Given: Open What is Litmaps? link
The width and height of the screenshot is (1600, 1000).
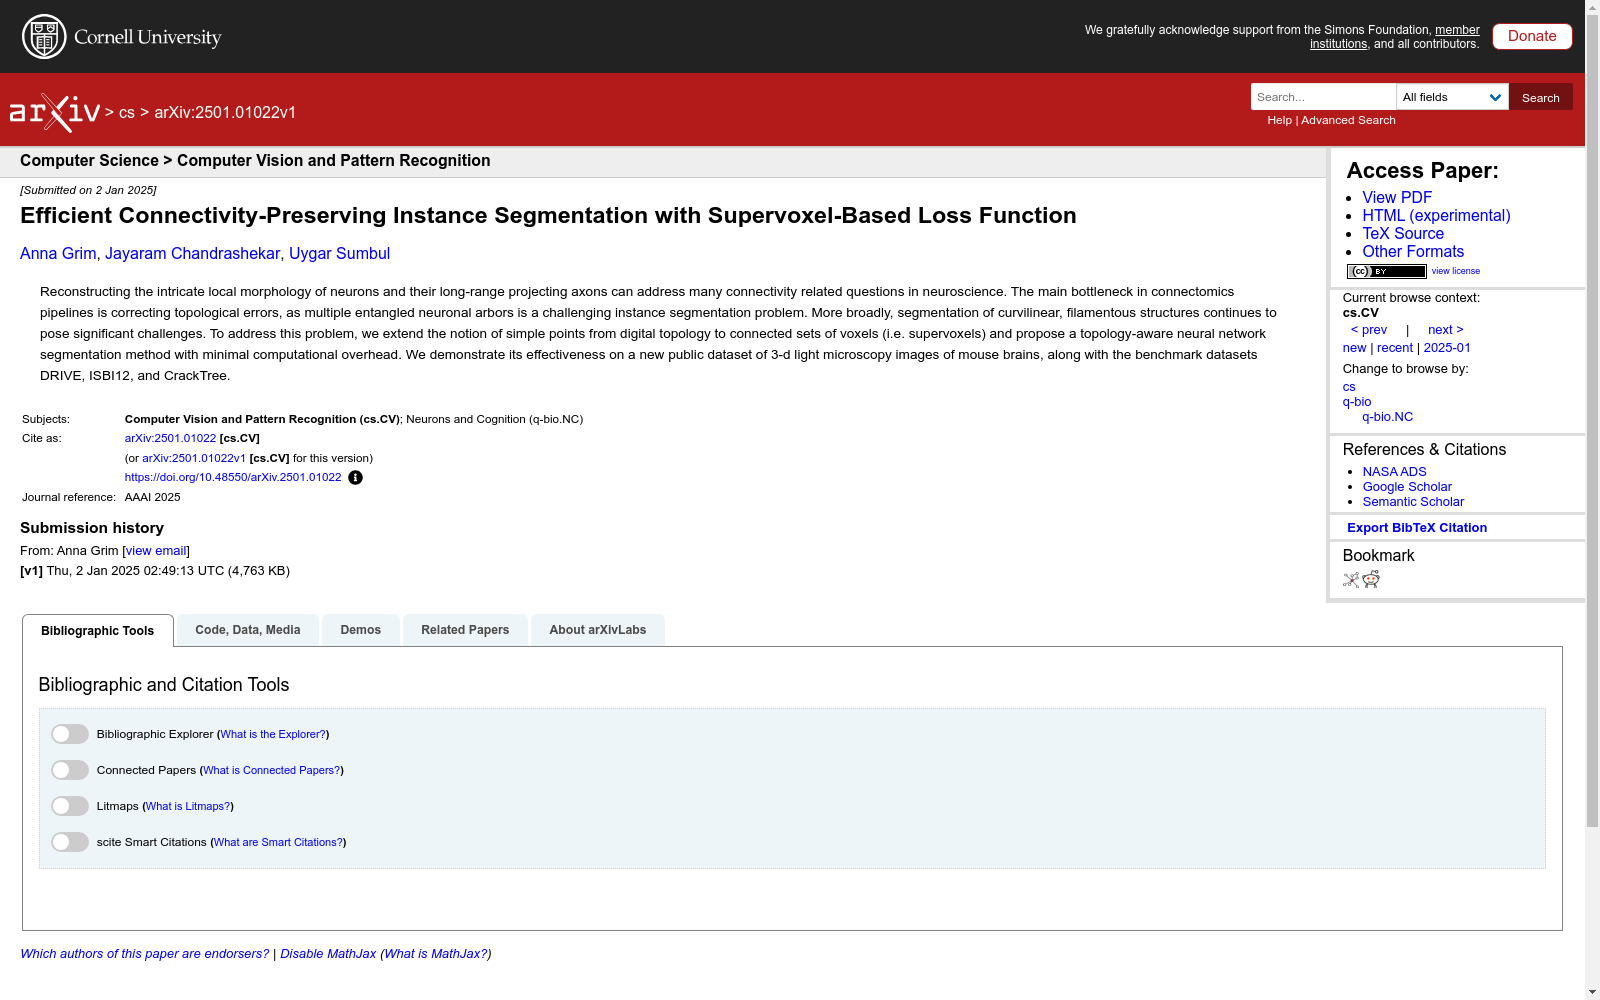Looking at the screenshot, I should pos(188,806).
